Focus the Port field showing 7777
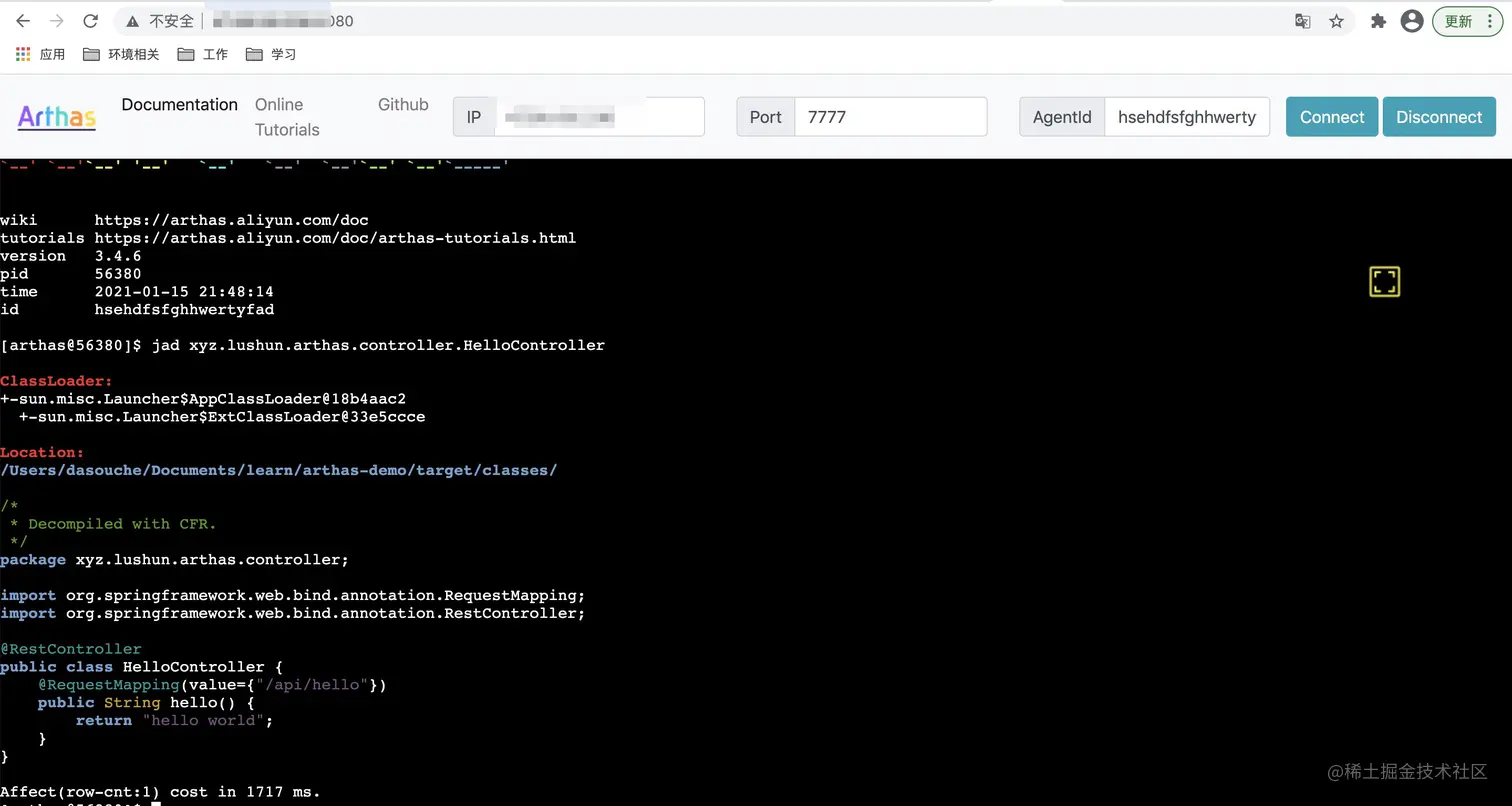 (x=890, y=117)
